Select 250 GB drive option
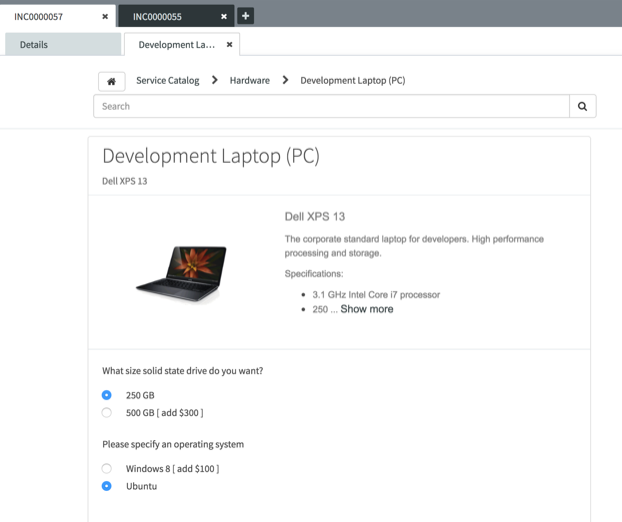The height and width of the screenshot is (522, 622). click(x=106, y=395)
